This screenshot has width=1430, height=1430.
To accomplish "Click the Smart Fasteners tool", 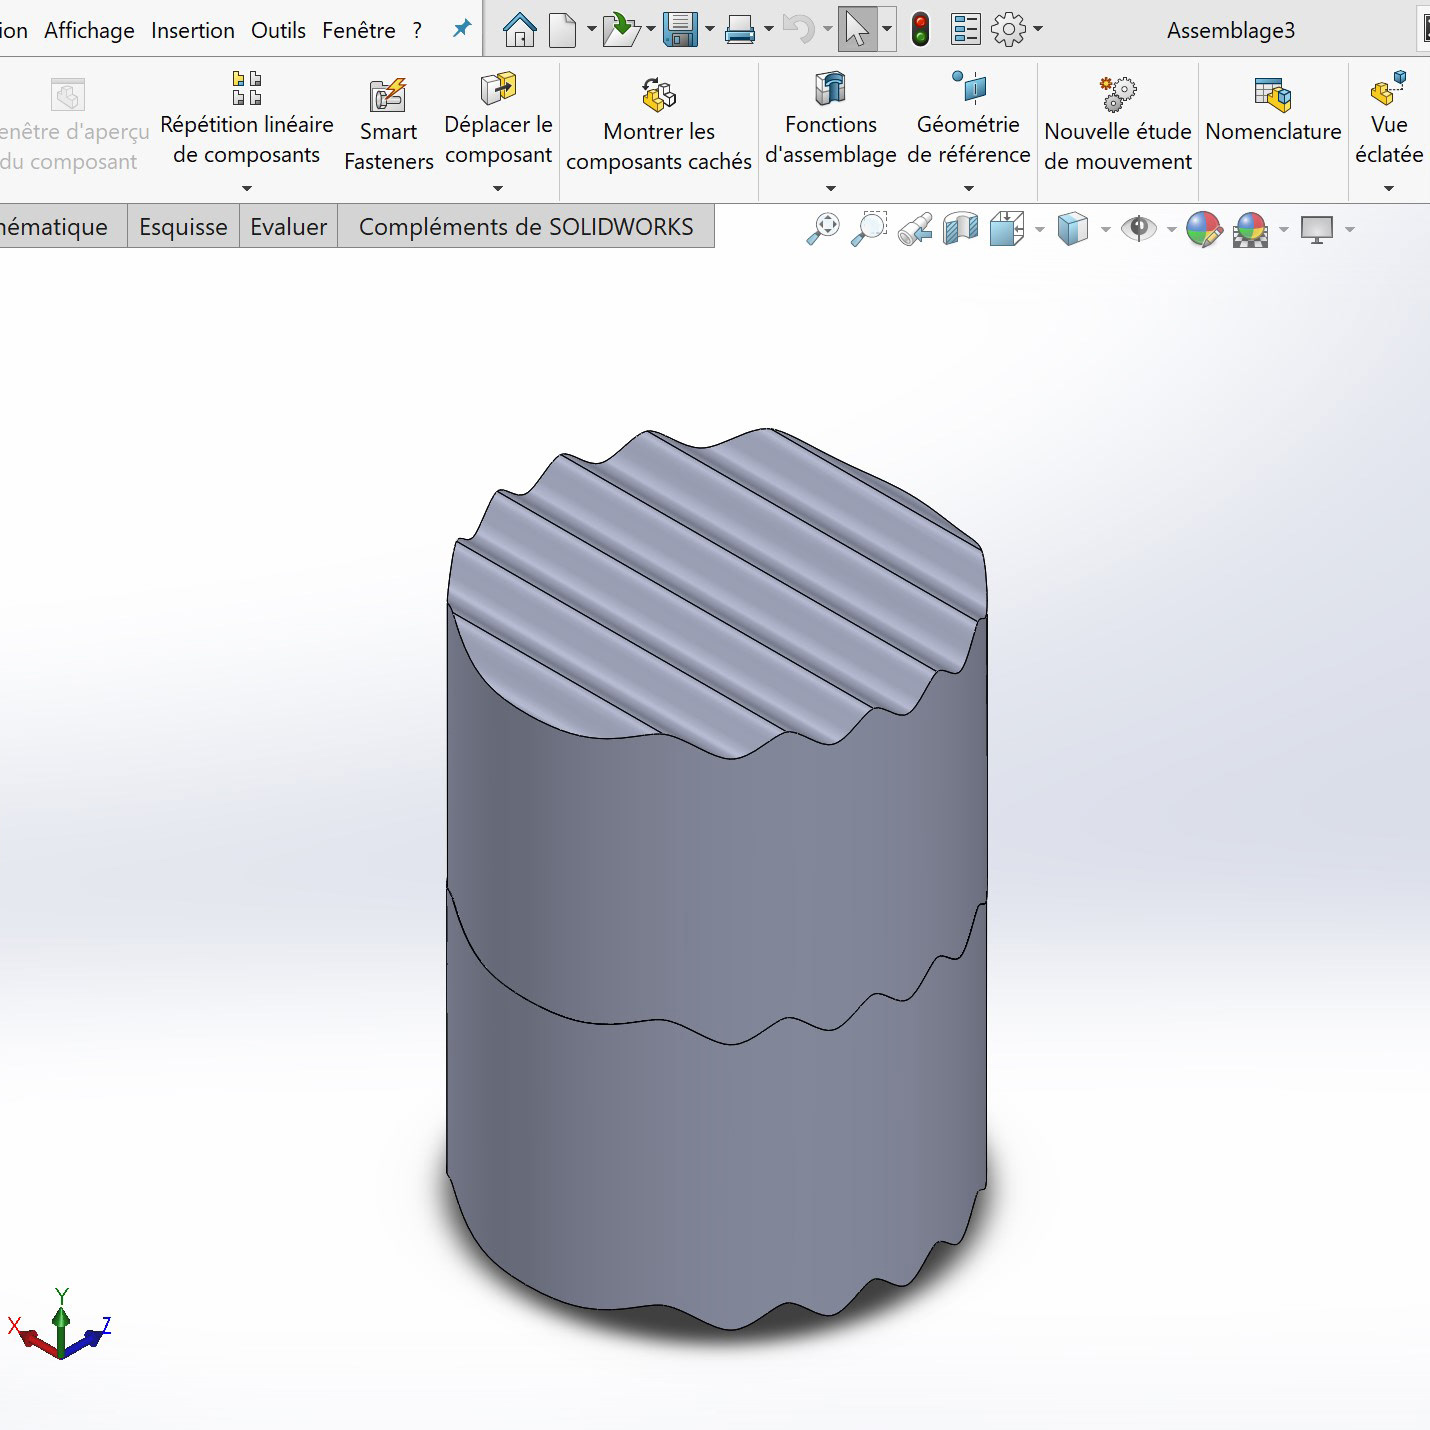I will [x=388, y=124].
